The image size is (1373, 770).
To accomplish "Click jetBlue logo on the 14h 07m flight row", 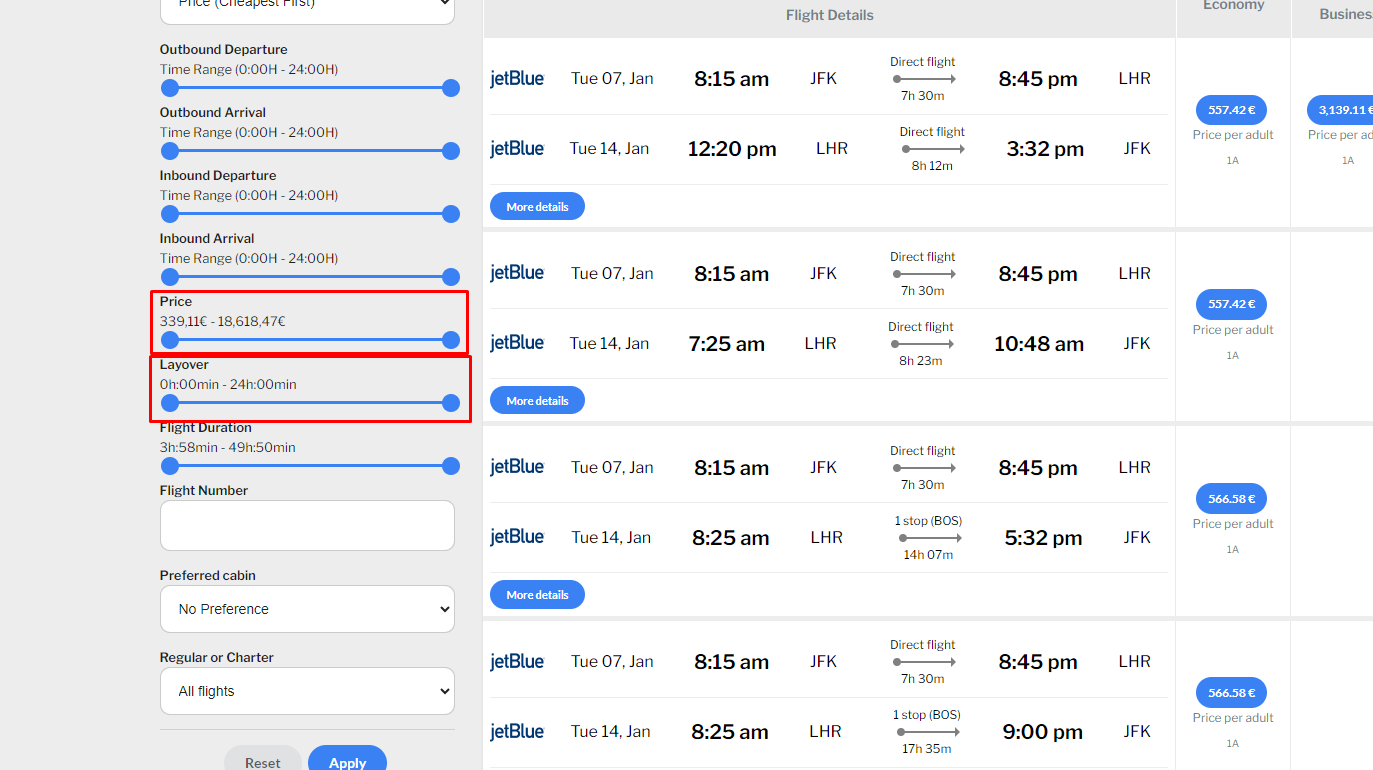I will [517, 536].
